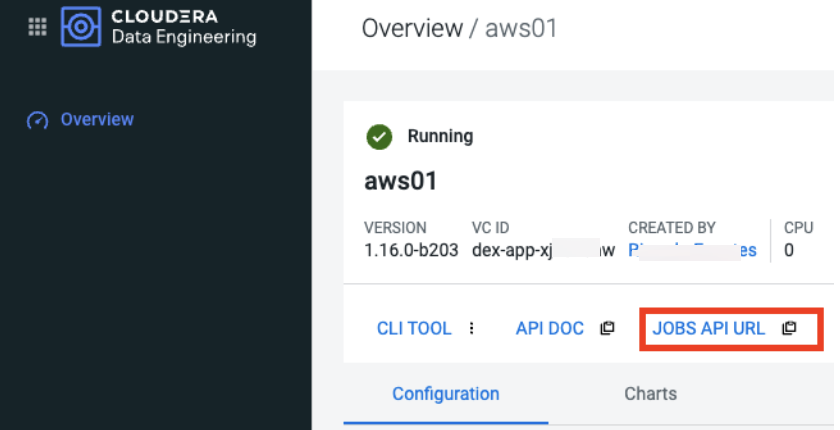Click aws01 in the breadcrumb path
Image resolution: width=840 pixels, height=430 pixels.
(521, 28)
